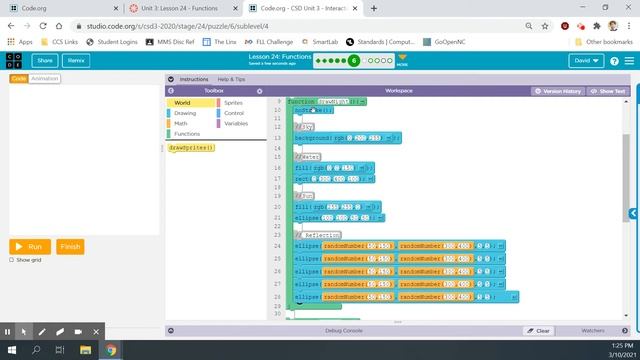The height and width of the screenshot is (360, 640).
Task: Open Version History
Action: point(558,91)
